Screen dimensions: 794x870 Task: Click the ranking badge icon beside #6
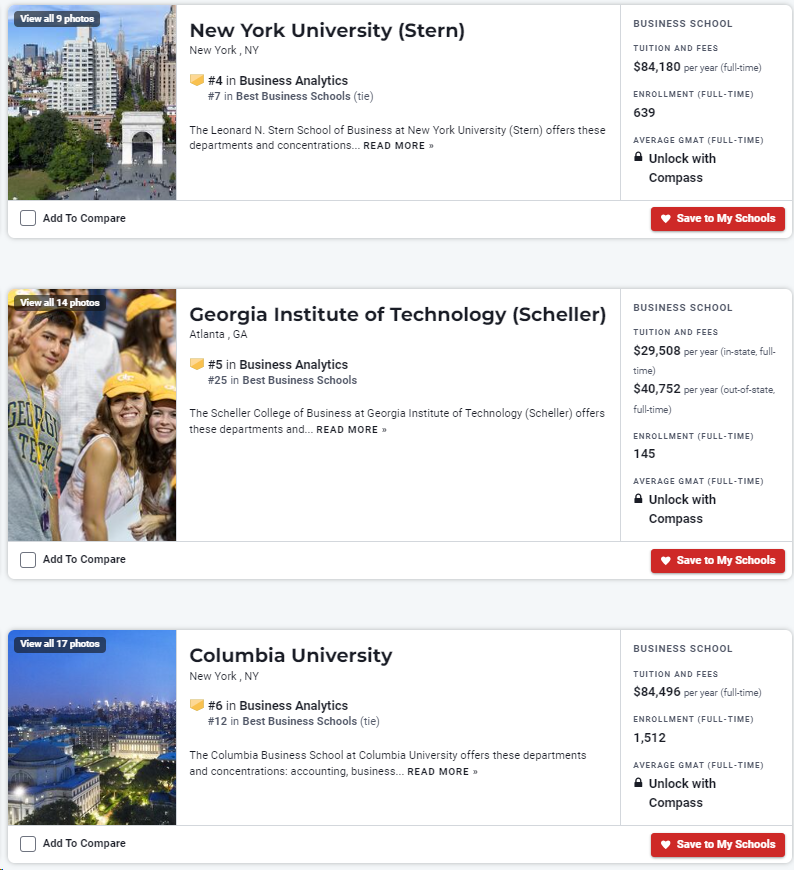click(196, 705)
